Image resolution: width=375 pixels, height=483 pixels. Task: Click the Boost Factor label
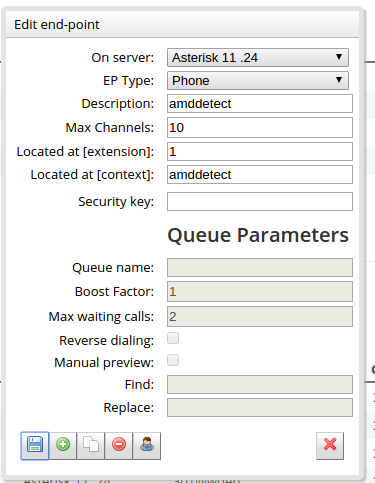point(114,292)
